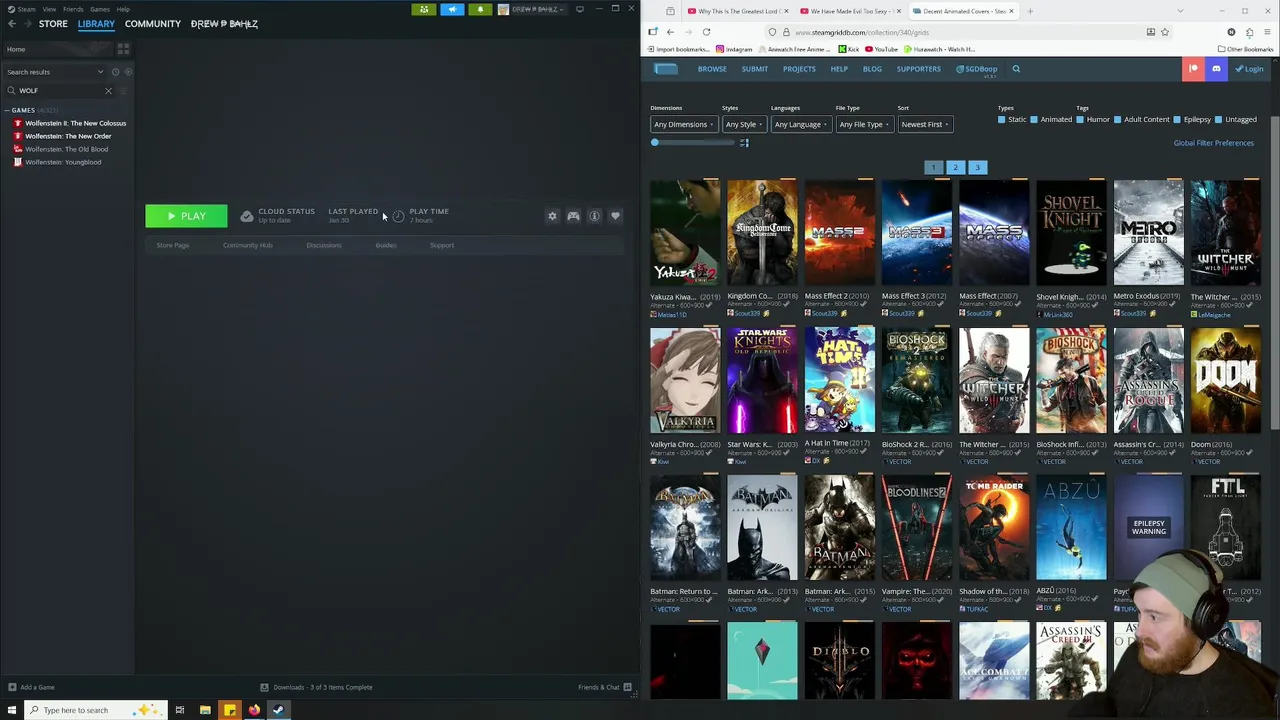Open the Any Style dropdown
Screen dimensions: 1280x720
click(x=743, y=125)
